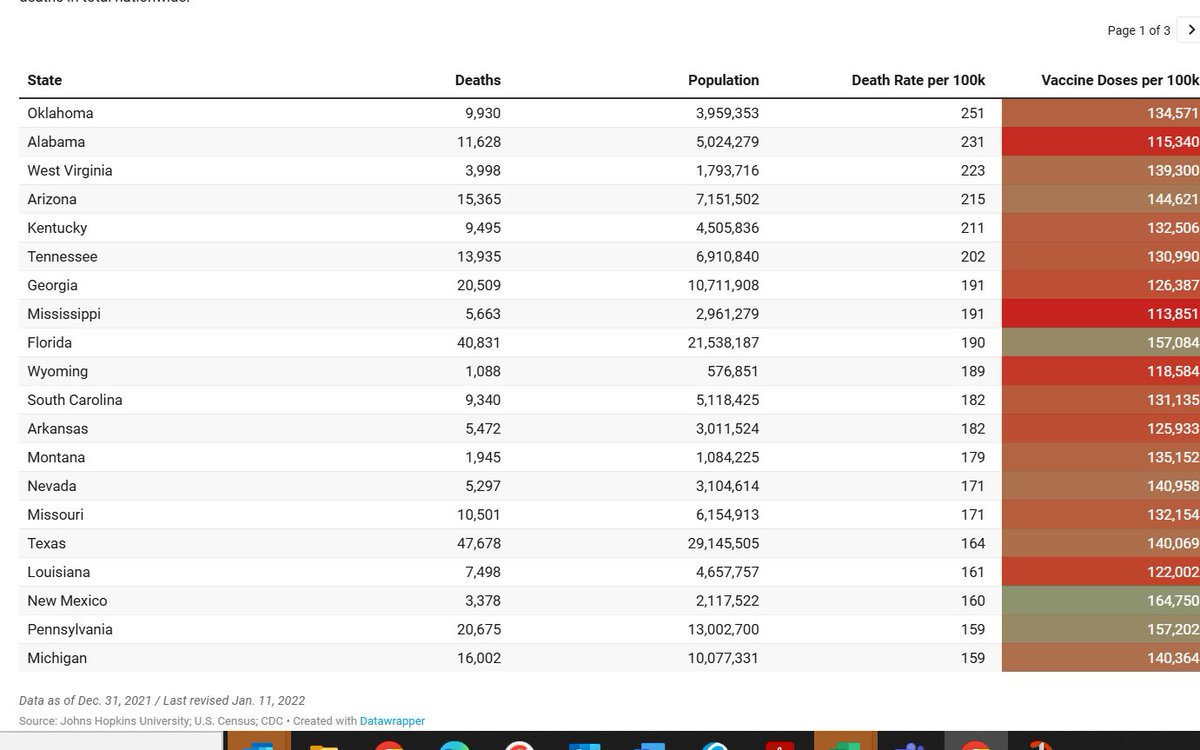
Task: Click the Georgia state name
Action: click(52, 285)
